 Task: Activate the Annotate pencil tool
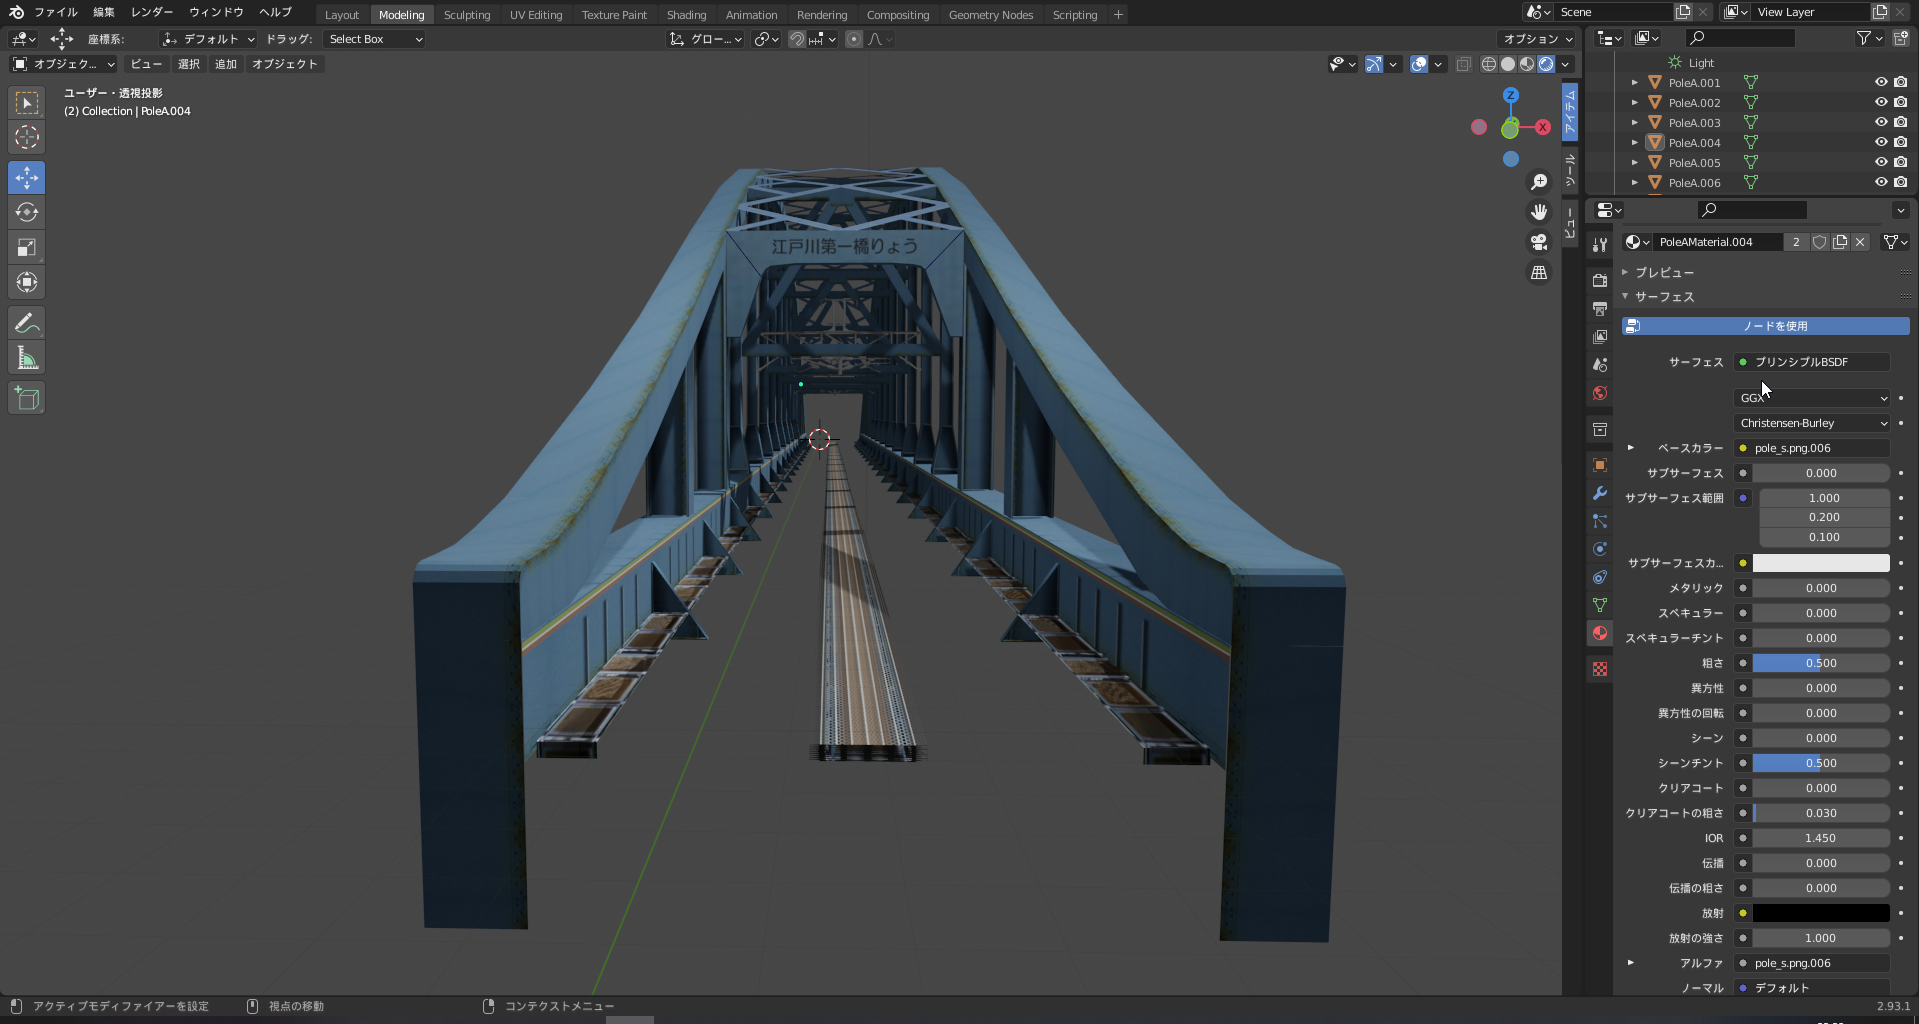[27, 323]
